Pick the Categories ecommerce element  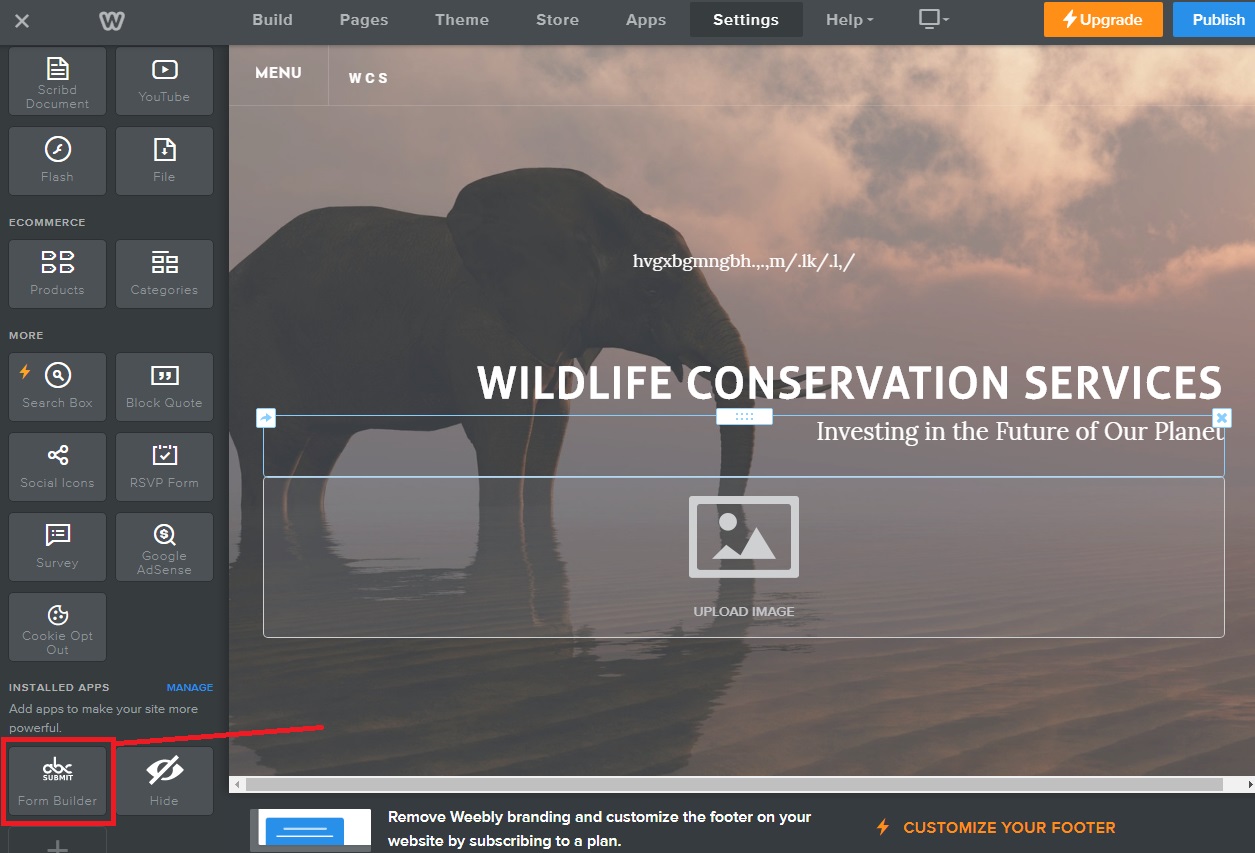[164, 273]
